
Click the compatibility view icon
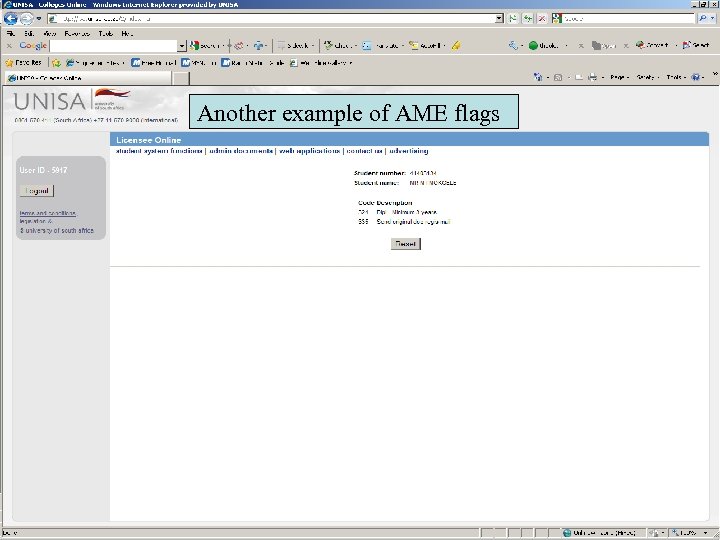(512, 18)
